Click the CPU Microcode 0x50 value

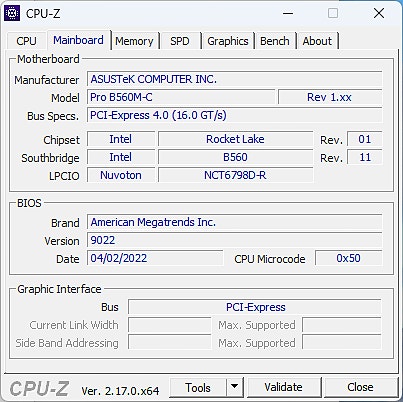pyautogui.click(x=348, y=258)
